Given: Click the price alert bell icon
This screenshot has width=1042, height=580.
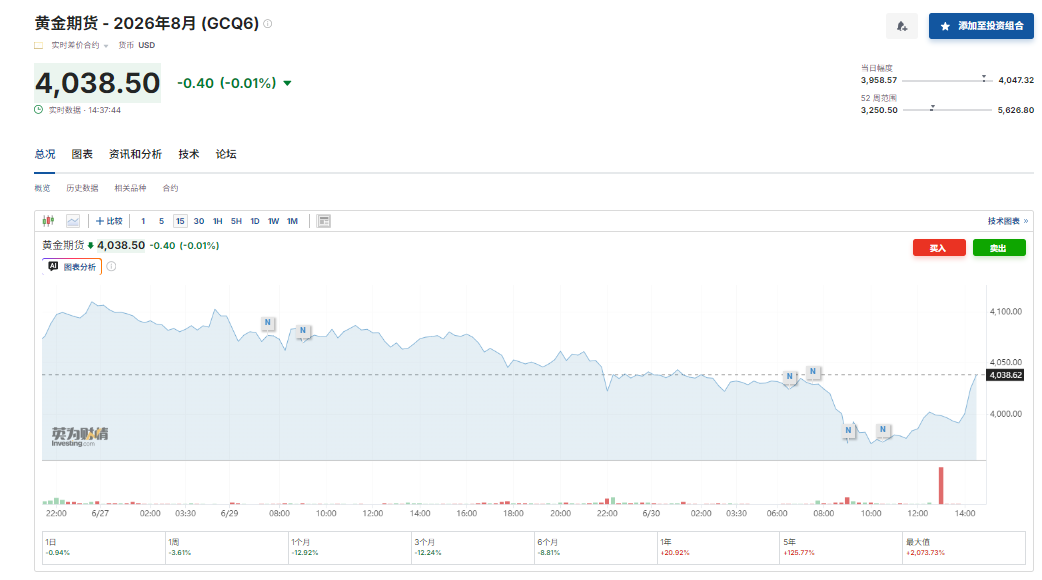Looking at the screenshot, I should point(902,27).
